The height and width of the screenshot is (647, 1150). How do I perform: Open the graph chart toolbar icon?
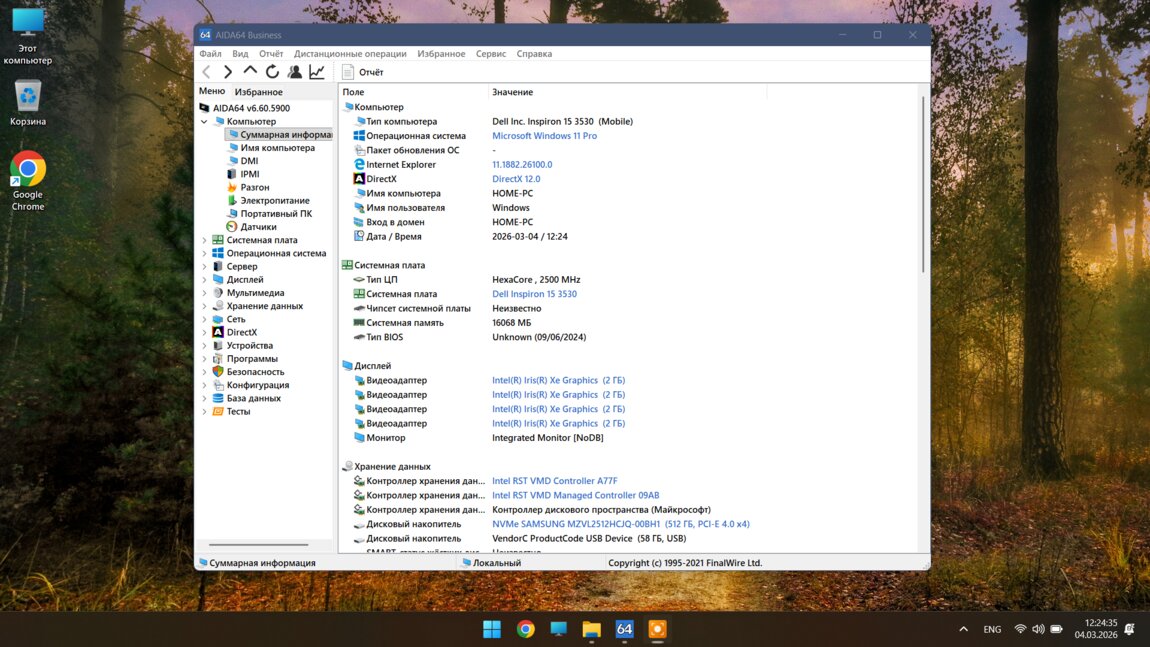click(317, 72)
